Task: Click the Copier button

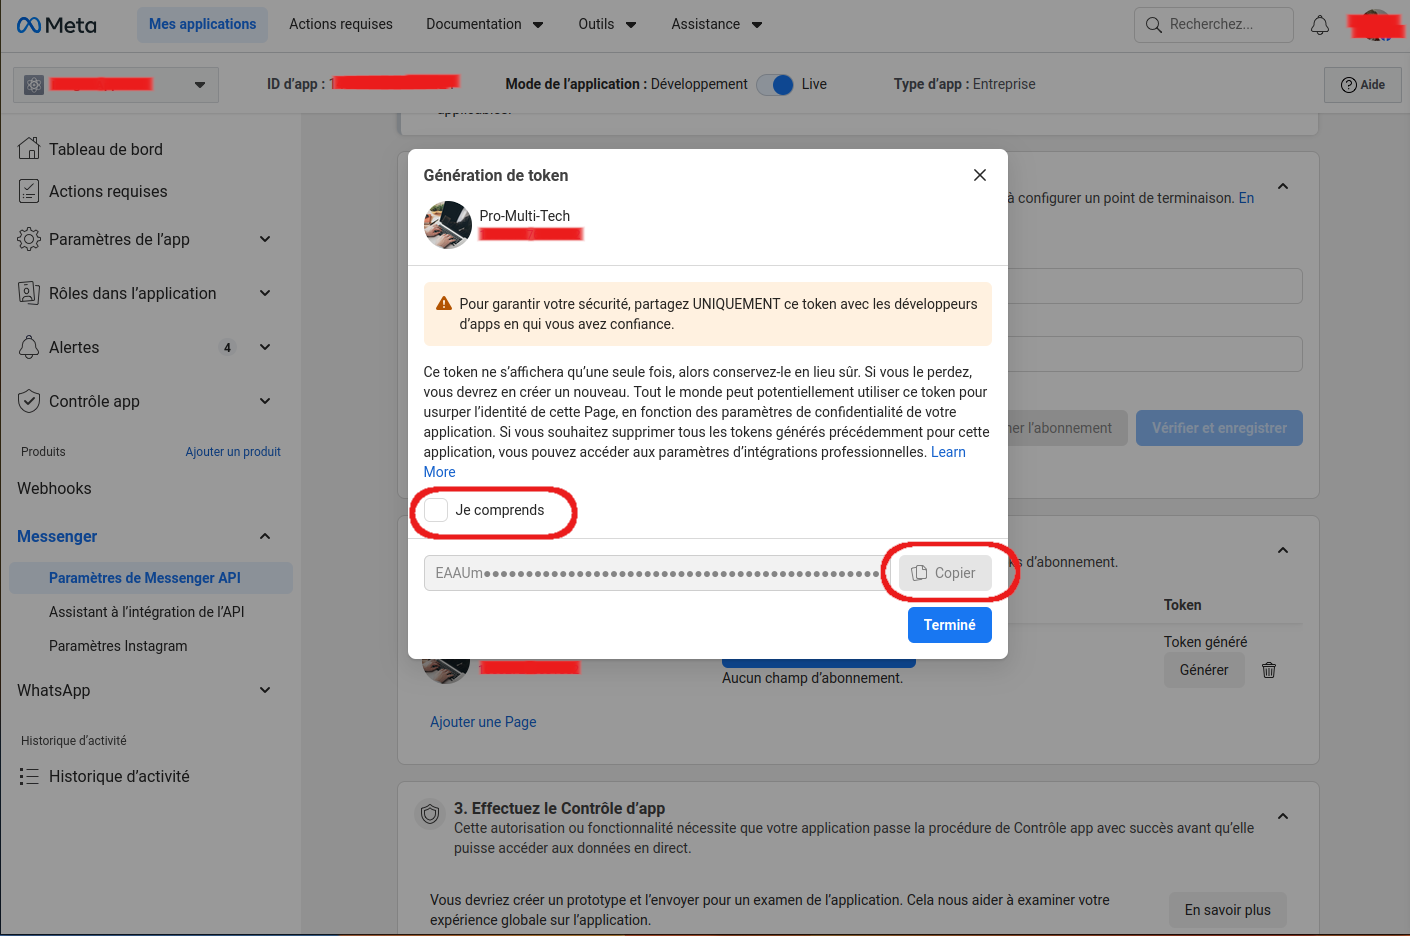Action: 945,573
